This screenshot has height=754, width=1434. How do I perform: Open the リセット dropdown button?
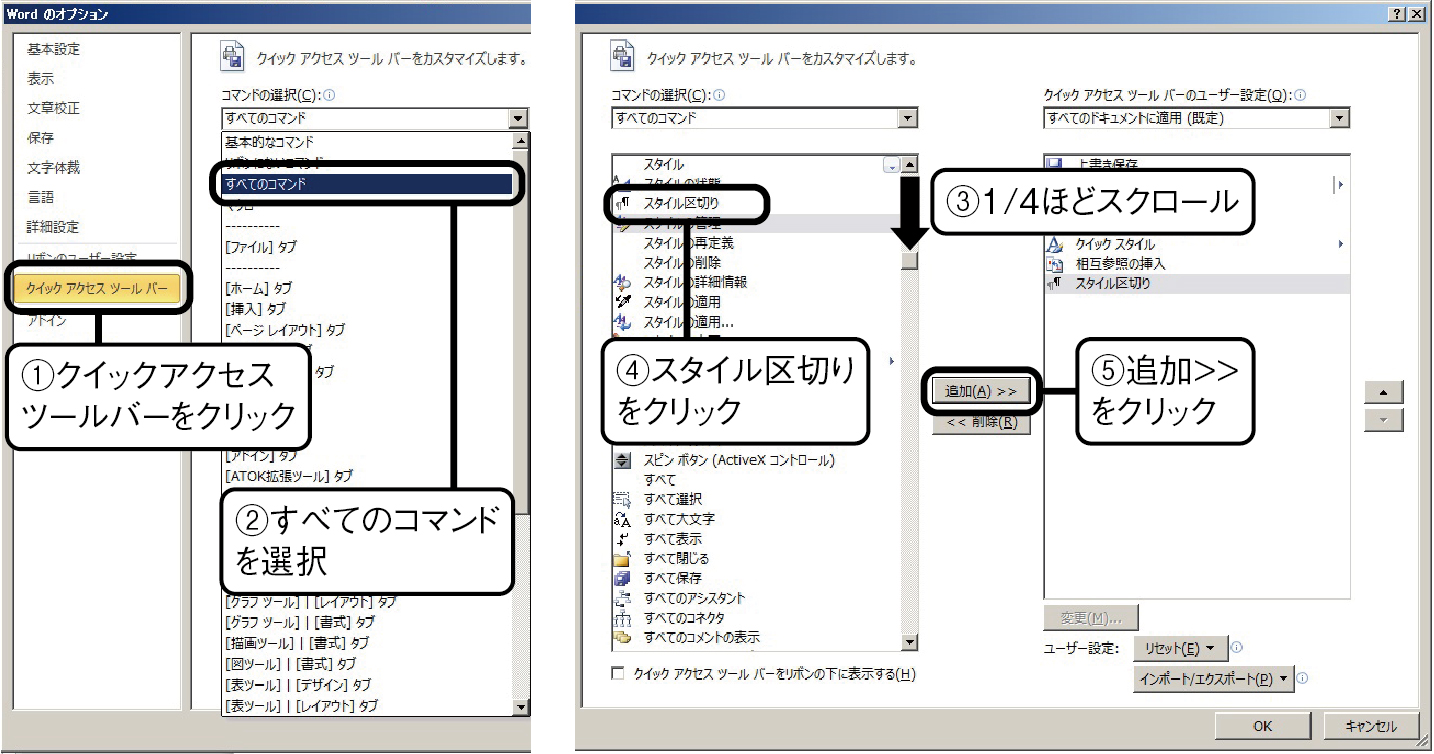click(x=1180, y=648)
